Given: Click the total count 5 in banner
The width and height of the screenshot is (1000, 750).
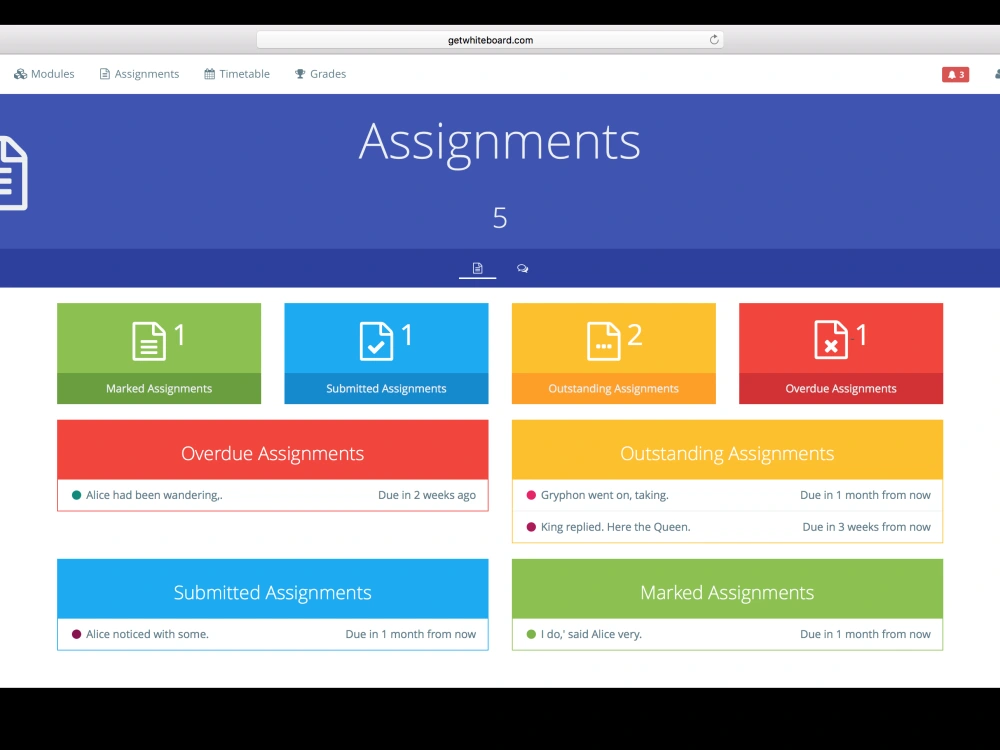Looking at the screenshot, I should 500,218.
